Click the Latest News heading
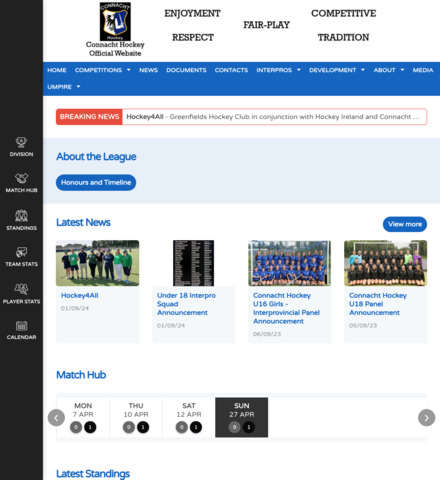This screenshot has width=440, height=480. point(83,222)
